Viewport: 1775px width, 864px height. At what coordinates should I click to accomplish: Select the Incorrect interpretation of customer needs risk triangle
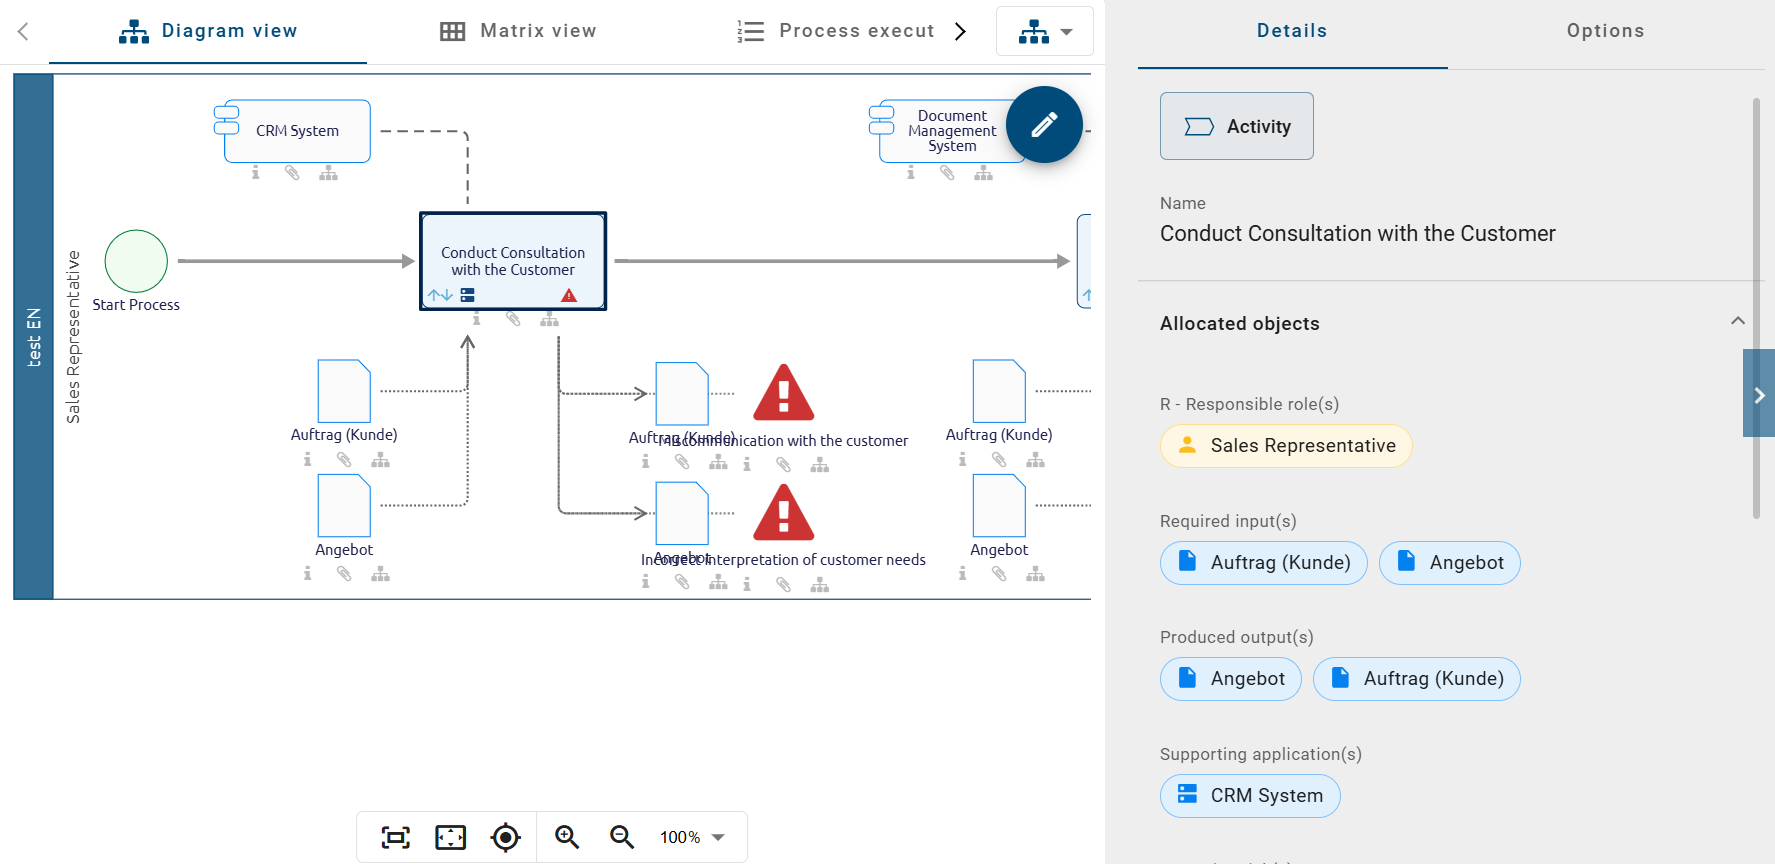click(x=784, y=513)
